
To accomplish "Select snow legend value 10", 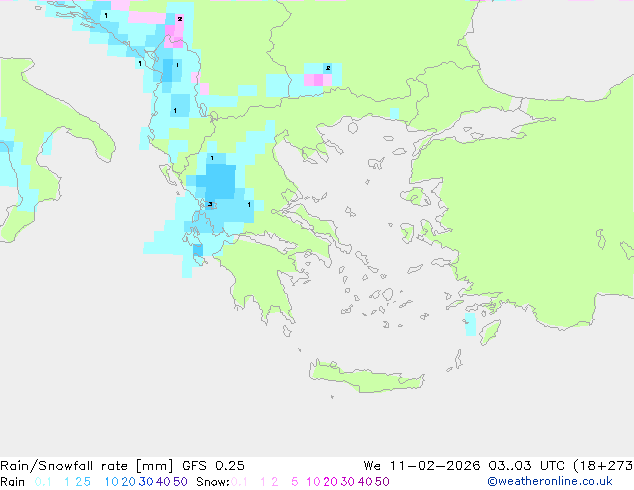I will coord(313,482).
